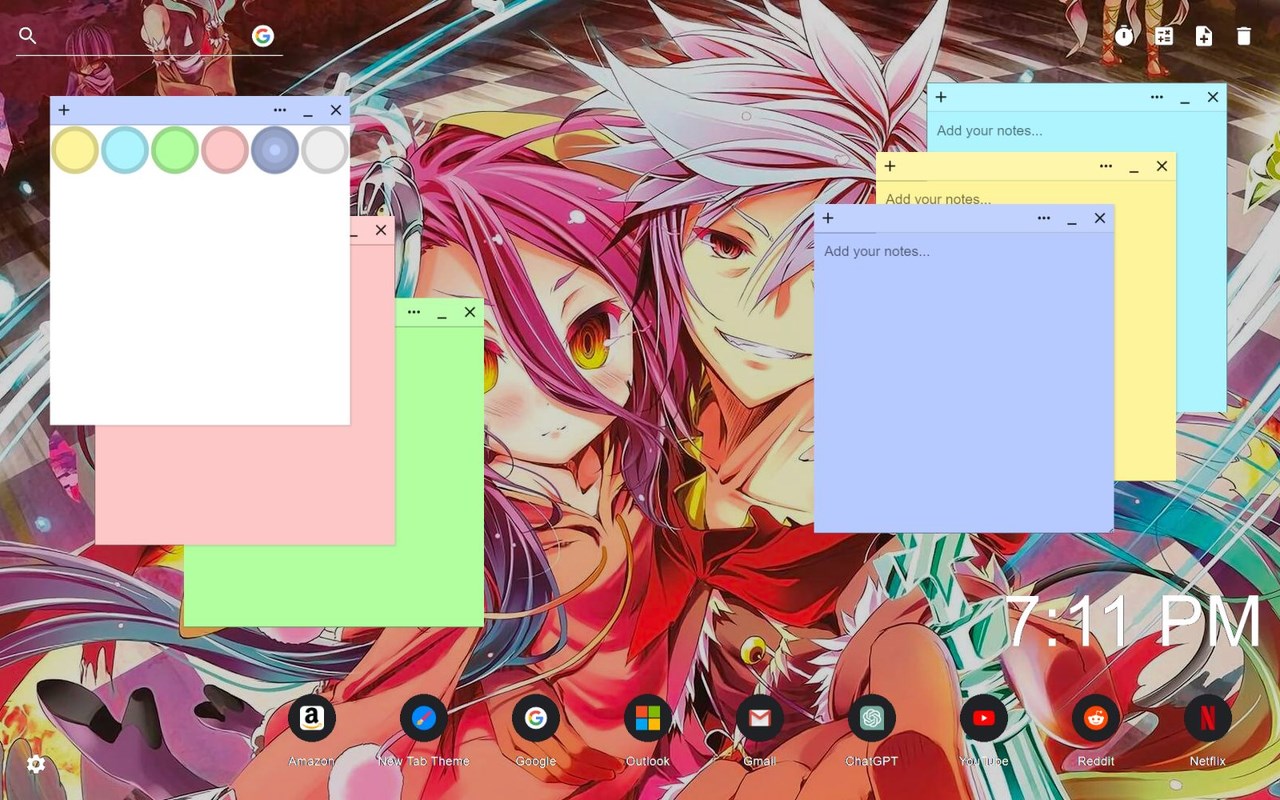1280x800 pixels.
Task: Open the Google shortcut in the dock
Action: pyautogui.click(x=536, y=718)
